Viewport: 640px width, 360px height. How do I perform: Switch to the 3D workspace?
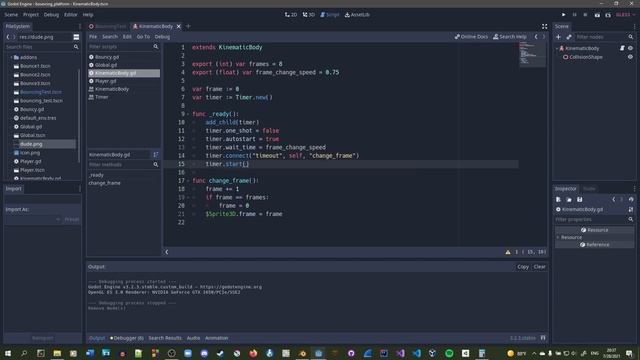(309, 15)
